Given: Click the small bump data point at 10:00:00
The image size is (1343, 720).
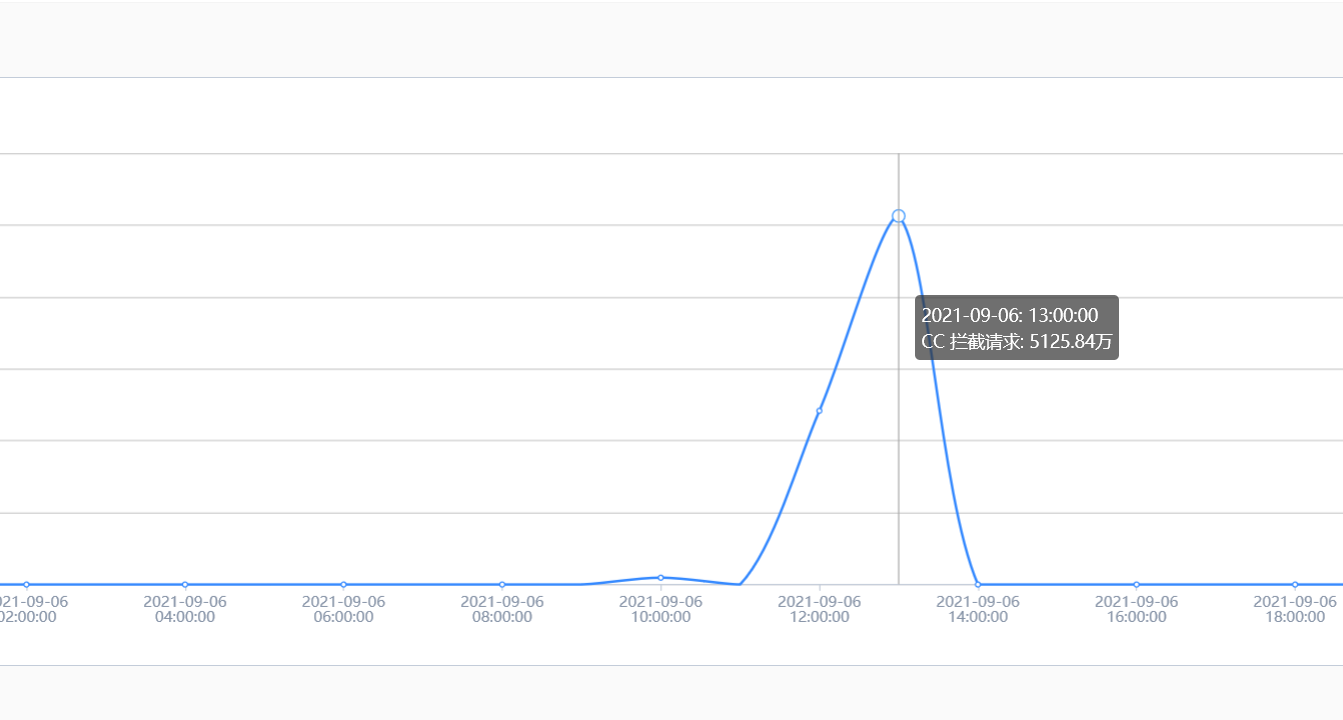Looking at the screenshot, I should (661, 578).
